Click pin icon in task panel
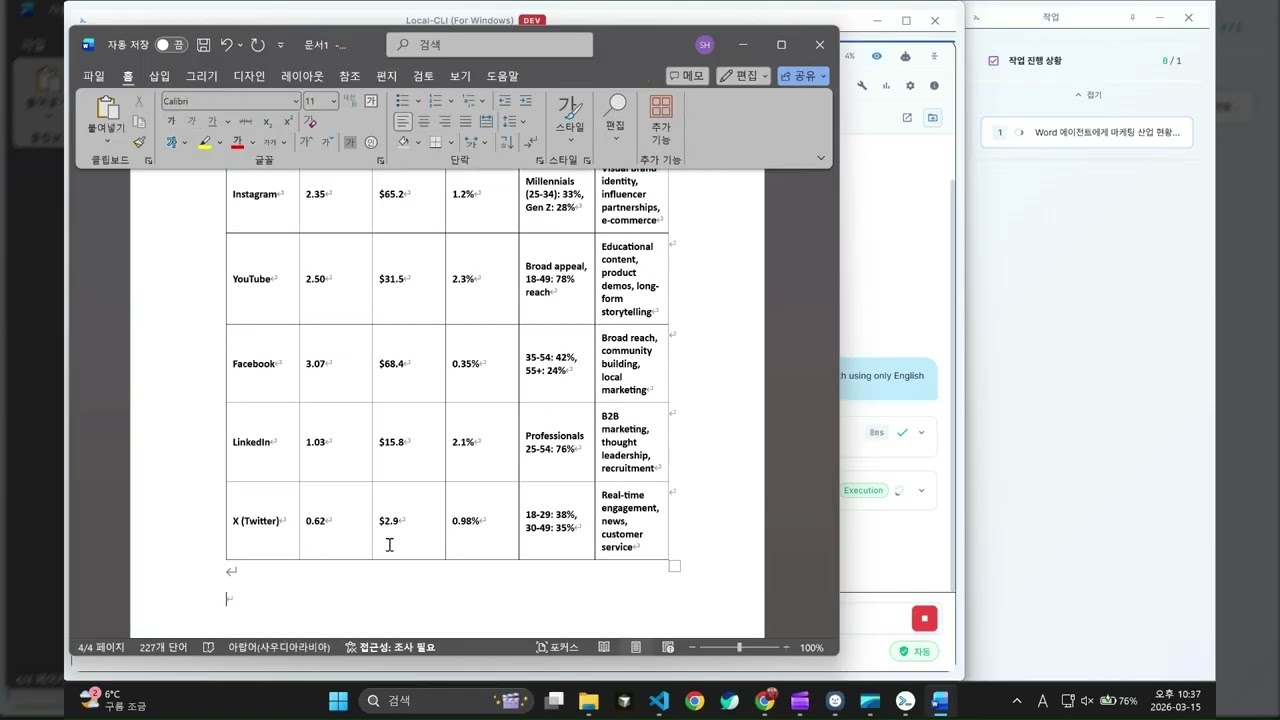This screenshot has height=720, width=1280. (x=1133, y=17)
